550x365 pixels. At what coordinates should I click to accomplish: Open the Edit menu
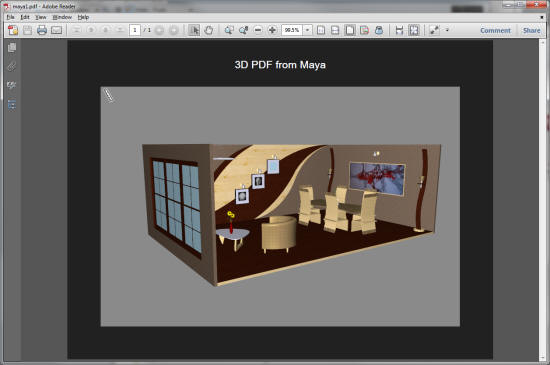(25, 17)
